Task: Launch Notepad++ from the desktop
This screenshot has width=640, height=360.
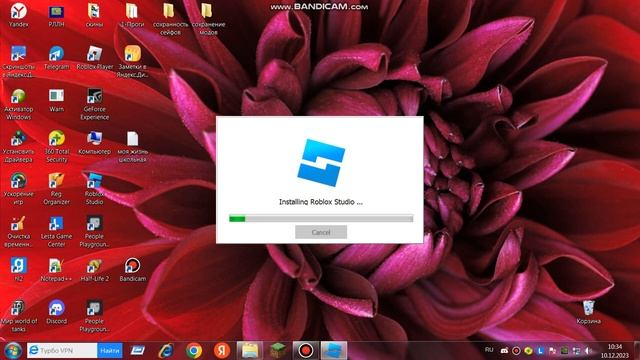Action: click(x=56, y=270)
